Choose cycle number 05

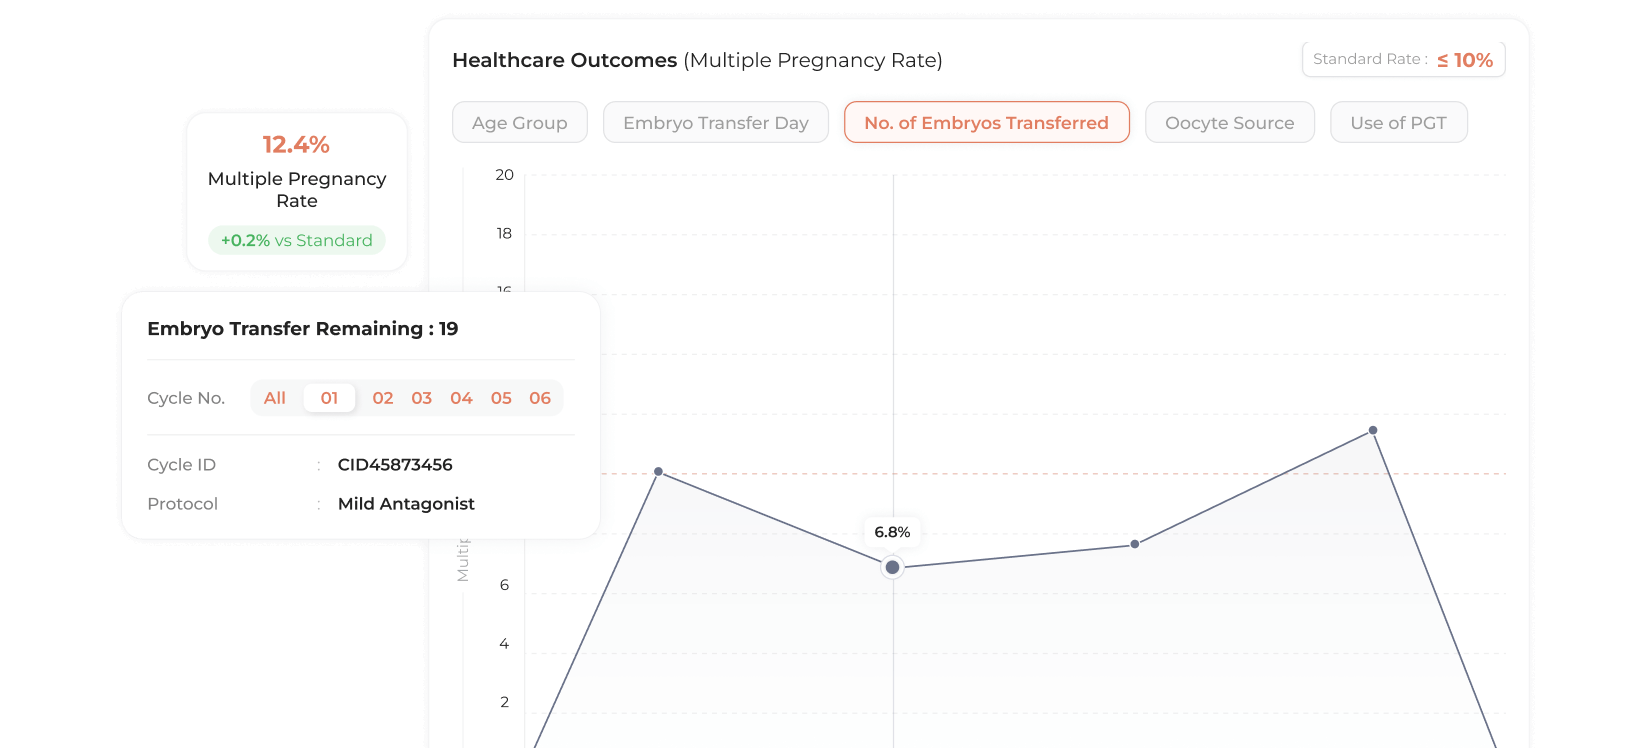[501, 398]
